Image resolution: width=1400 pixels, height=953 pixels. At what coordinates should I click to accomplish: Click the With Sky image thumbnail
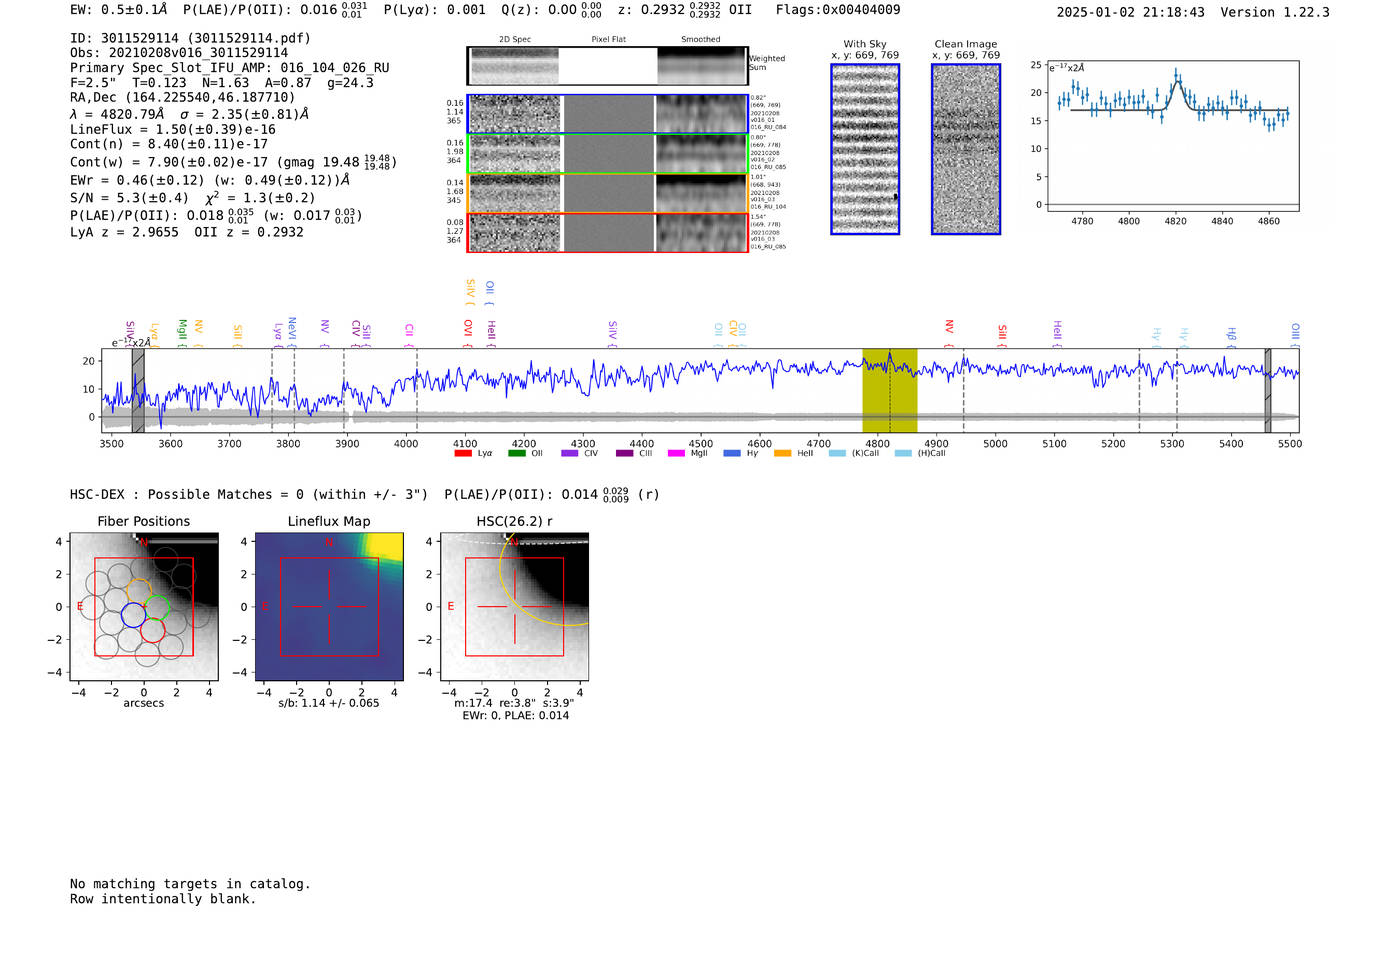[865, 149]
